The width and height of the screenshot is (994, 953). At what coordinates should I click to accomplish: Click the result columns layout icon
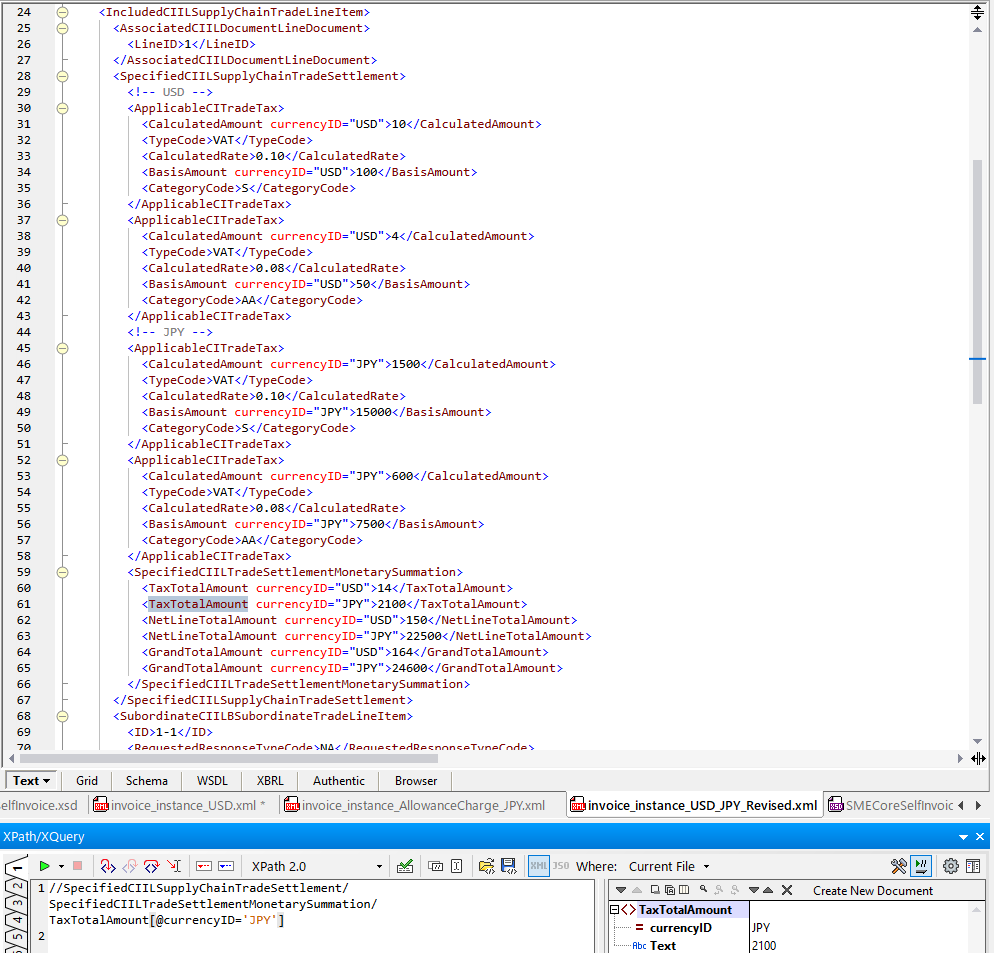pyautogui.click(x=684, y=890)
